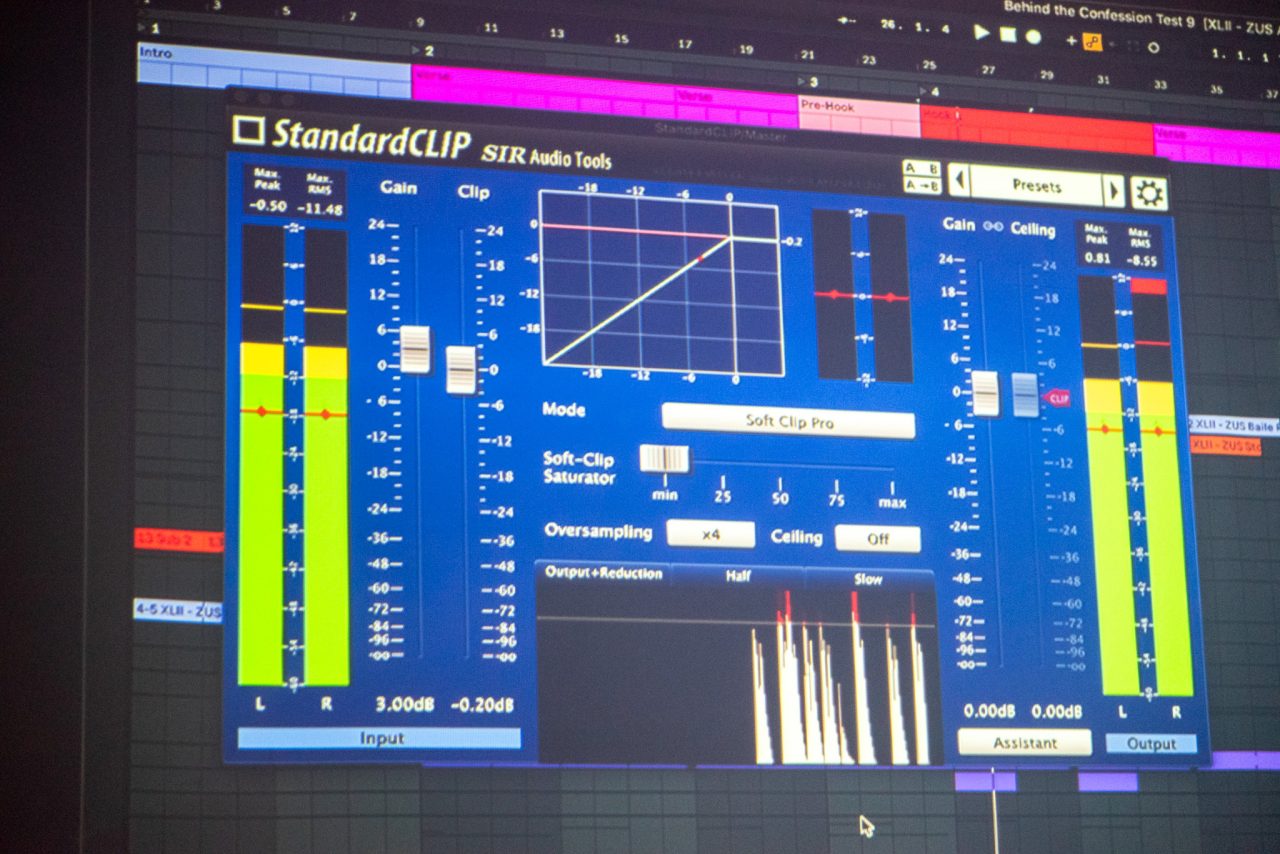Click the pink CLIP indicator tag
Viewport: 1280px width, 854px height.
pos(1057,398)
